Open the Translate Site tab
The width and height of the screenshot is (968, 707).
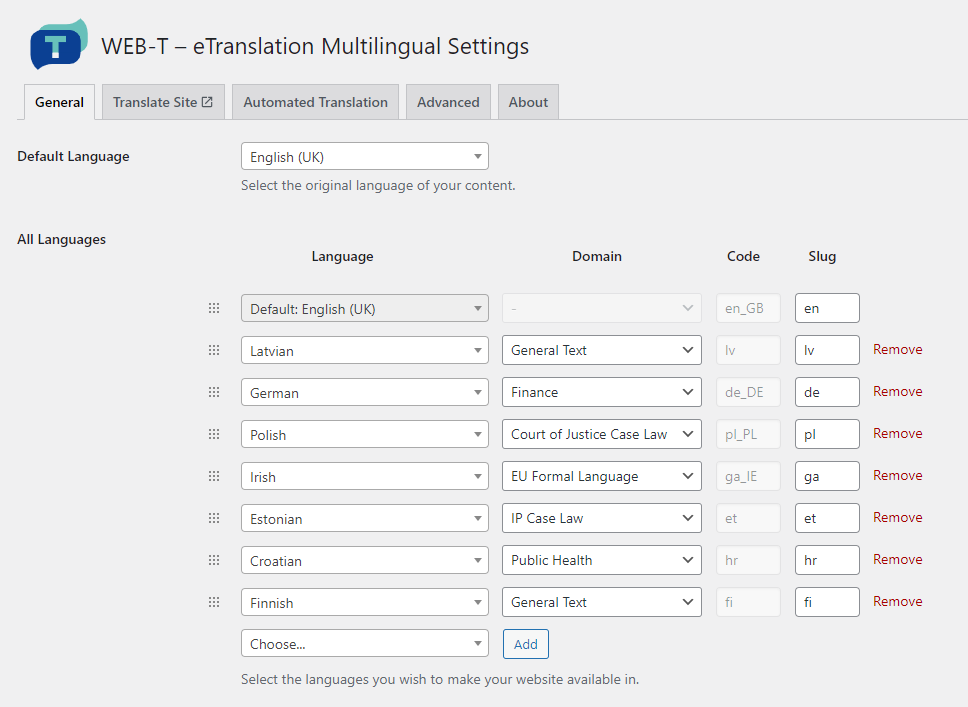click(163, 102)
